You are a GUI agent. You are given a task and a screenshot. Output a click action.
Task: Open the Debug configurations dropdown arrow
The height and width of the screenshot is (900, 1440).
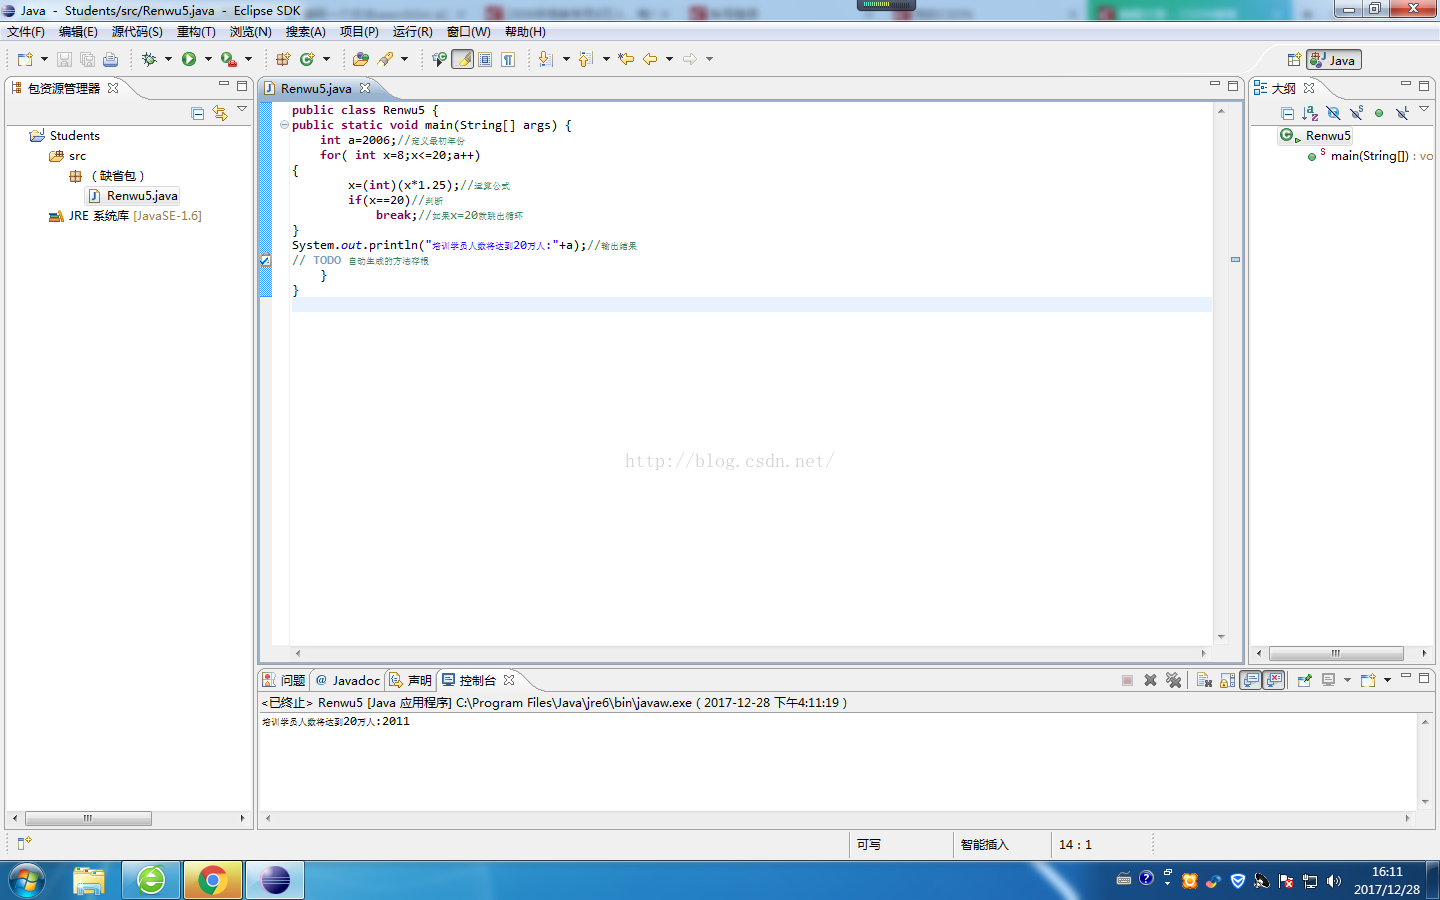coord(168,59)
